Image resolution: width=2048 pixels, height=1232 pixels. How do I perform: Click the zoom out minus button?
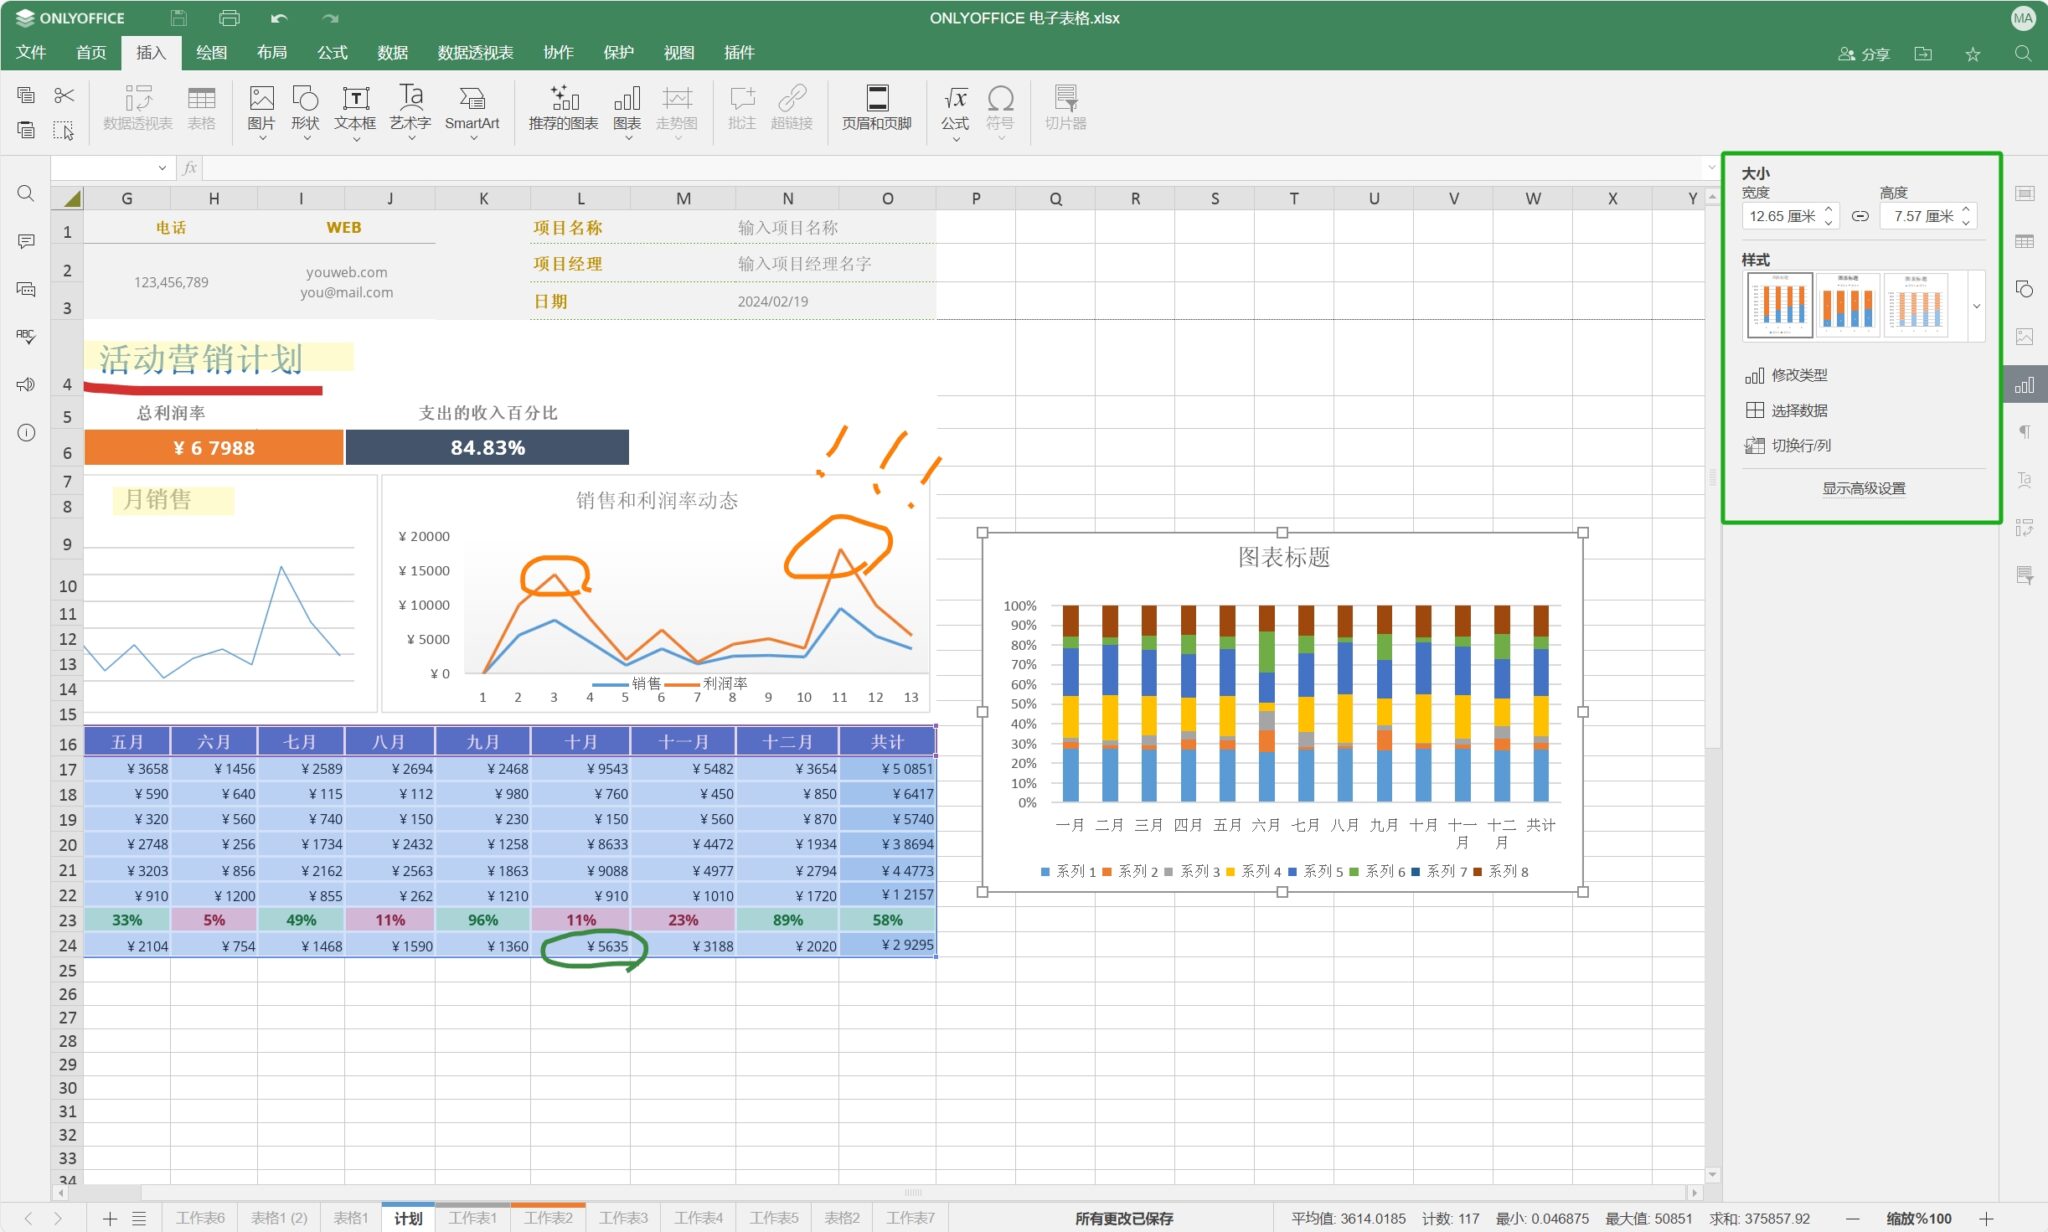pyautogui.click(x=1853, y=1218)
